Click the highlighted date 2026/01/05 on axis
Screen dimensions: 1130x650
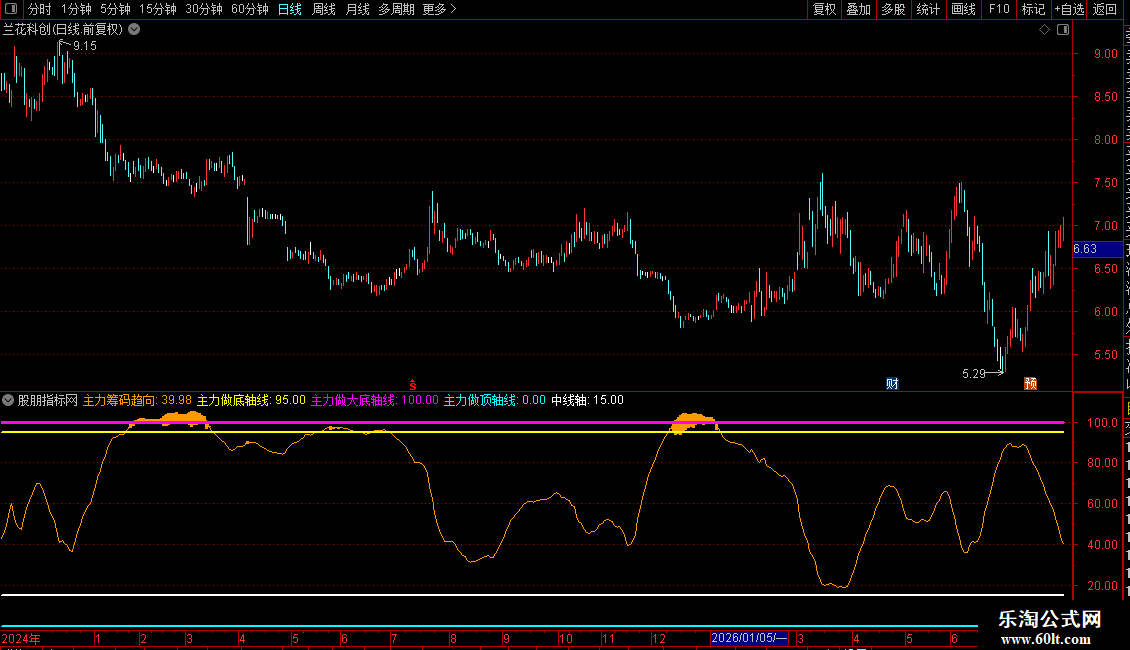[x=749, y=638]
